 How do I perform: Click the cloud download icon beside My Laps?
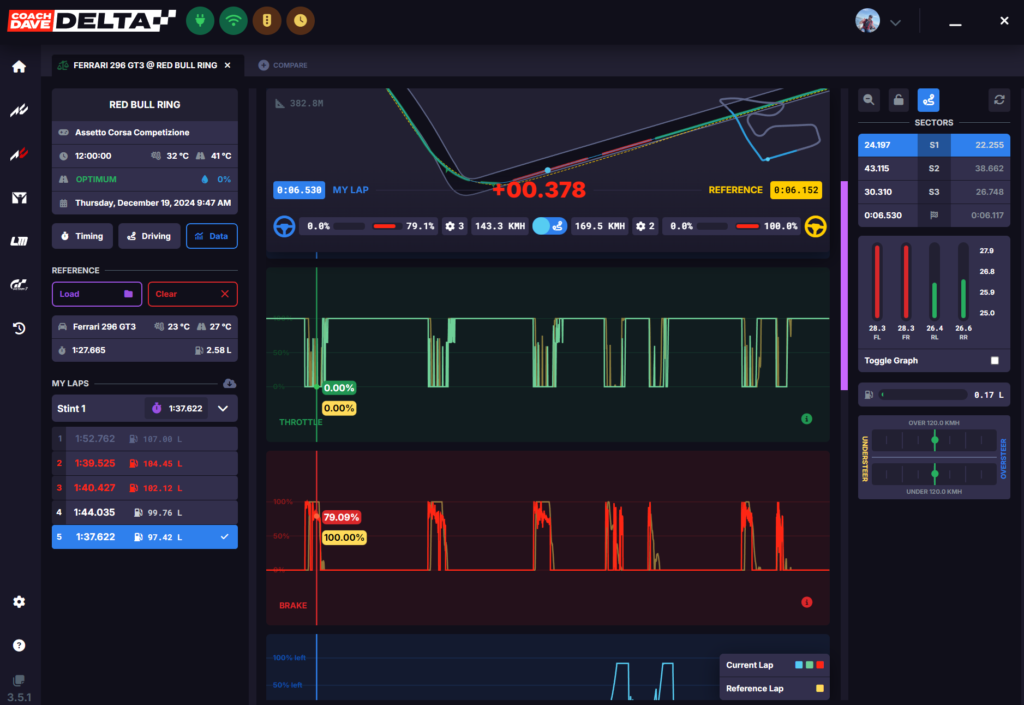coord(229,383)
